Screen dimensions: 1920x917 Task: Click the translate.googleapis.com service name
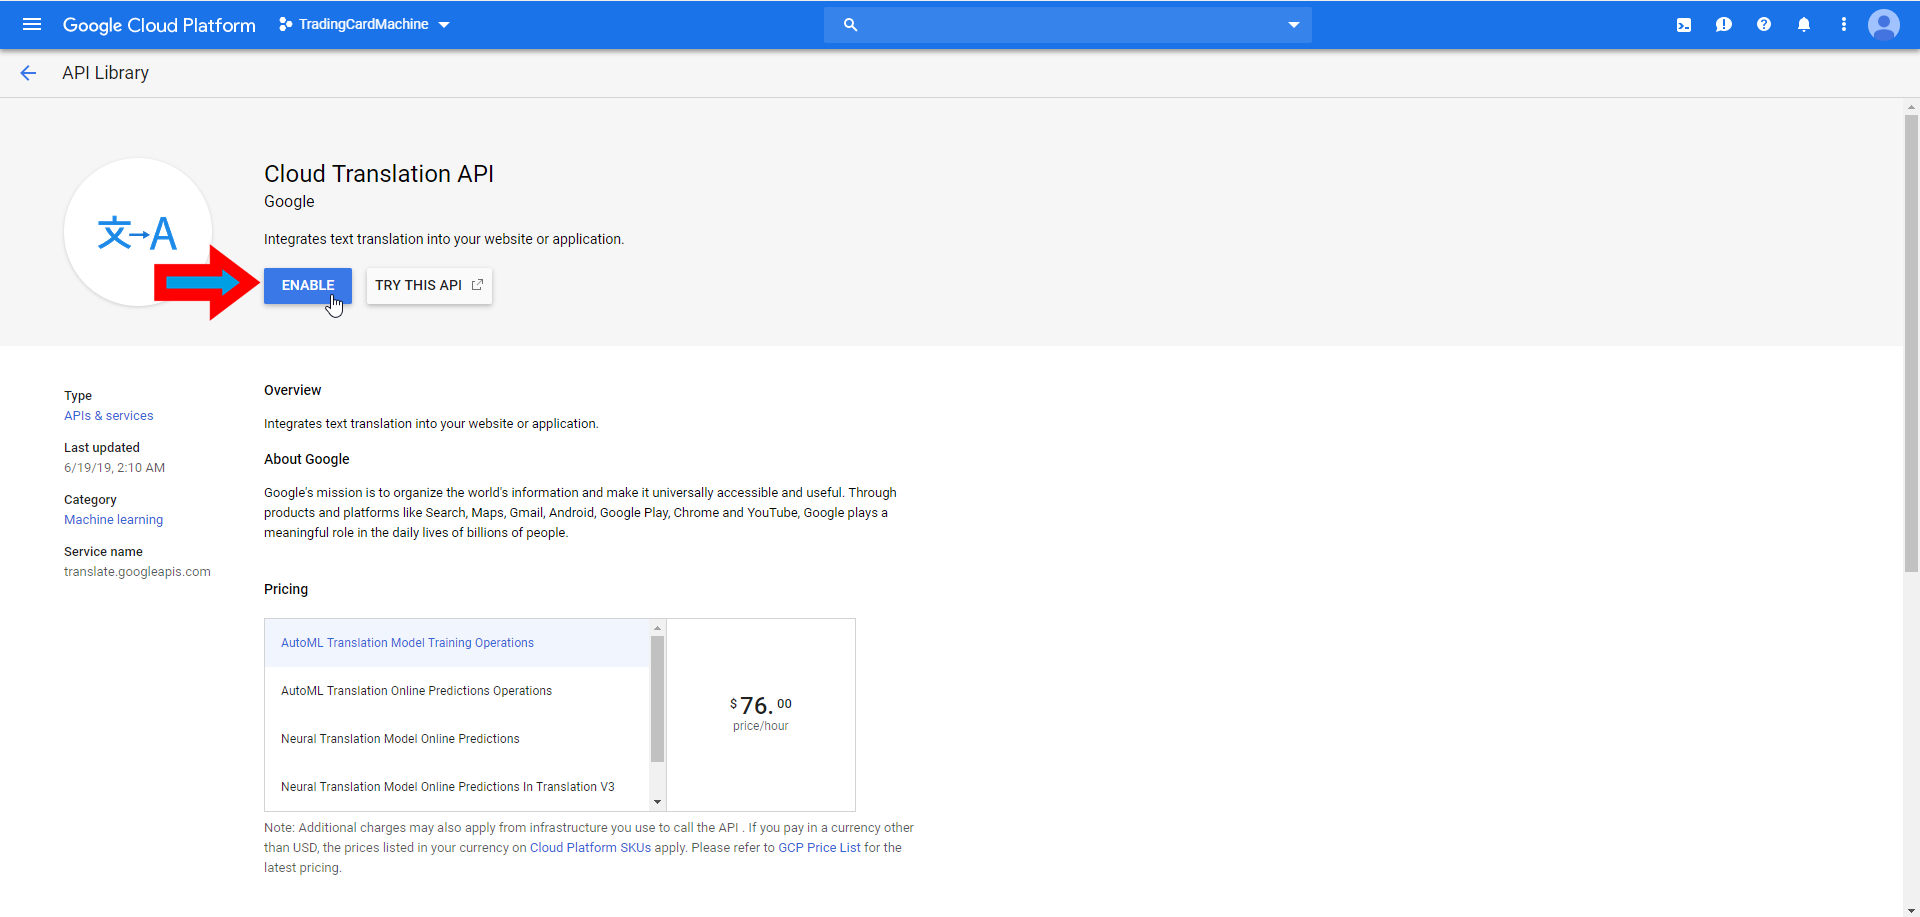tap(137, 572)
